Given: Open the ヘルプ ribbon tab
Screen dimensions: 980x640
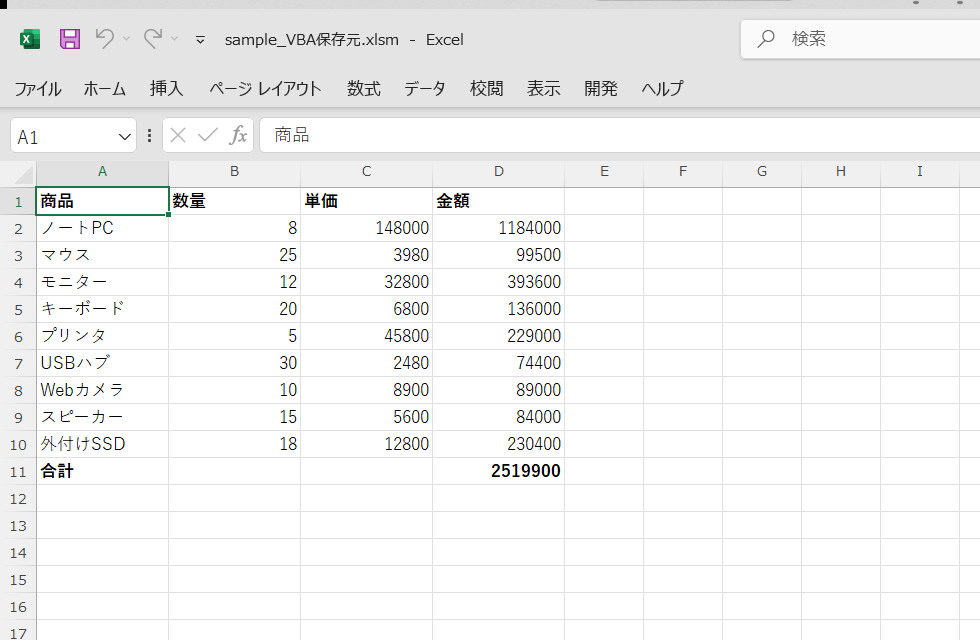Looking at the screenshot, I should 662,89.
